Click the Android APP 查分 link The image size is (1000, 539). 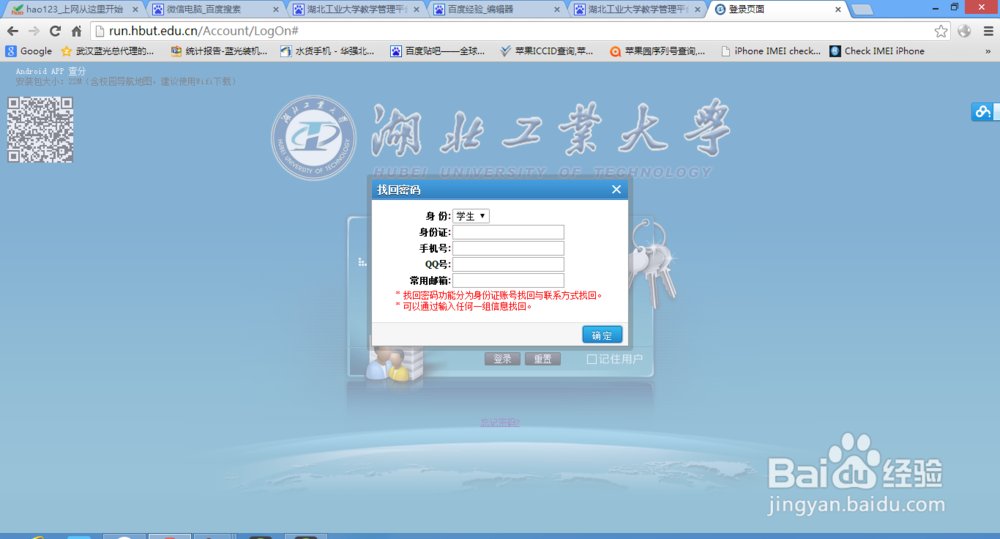pos(50,71)
